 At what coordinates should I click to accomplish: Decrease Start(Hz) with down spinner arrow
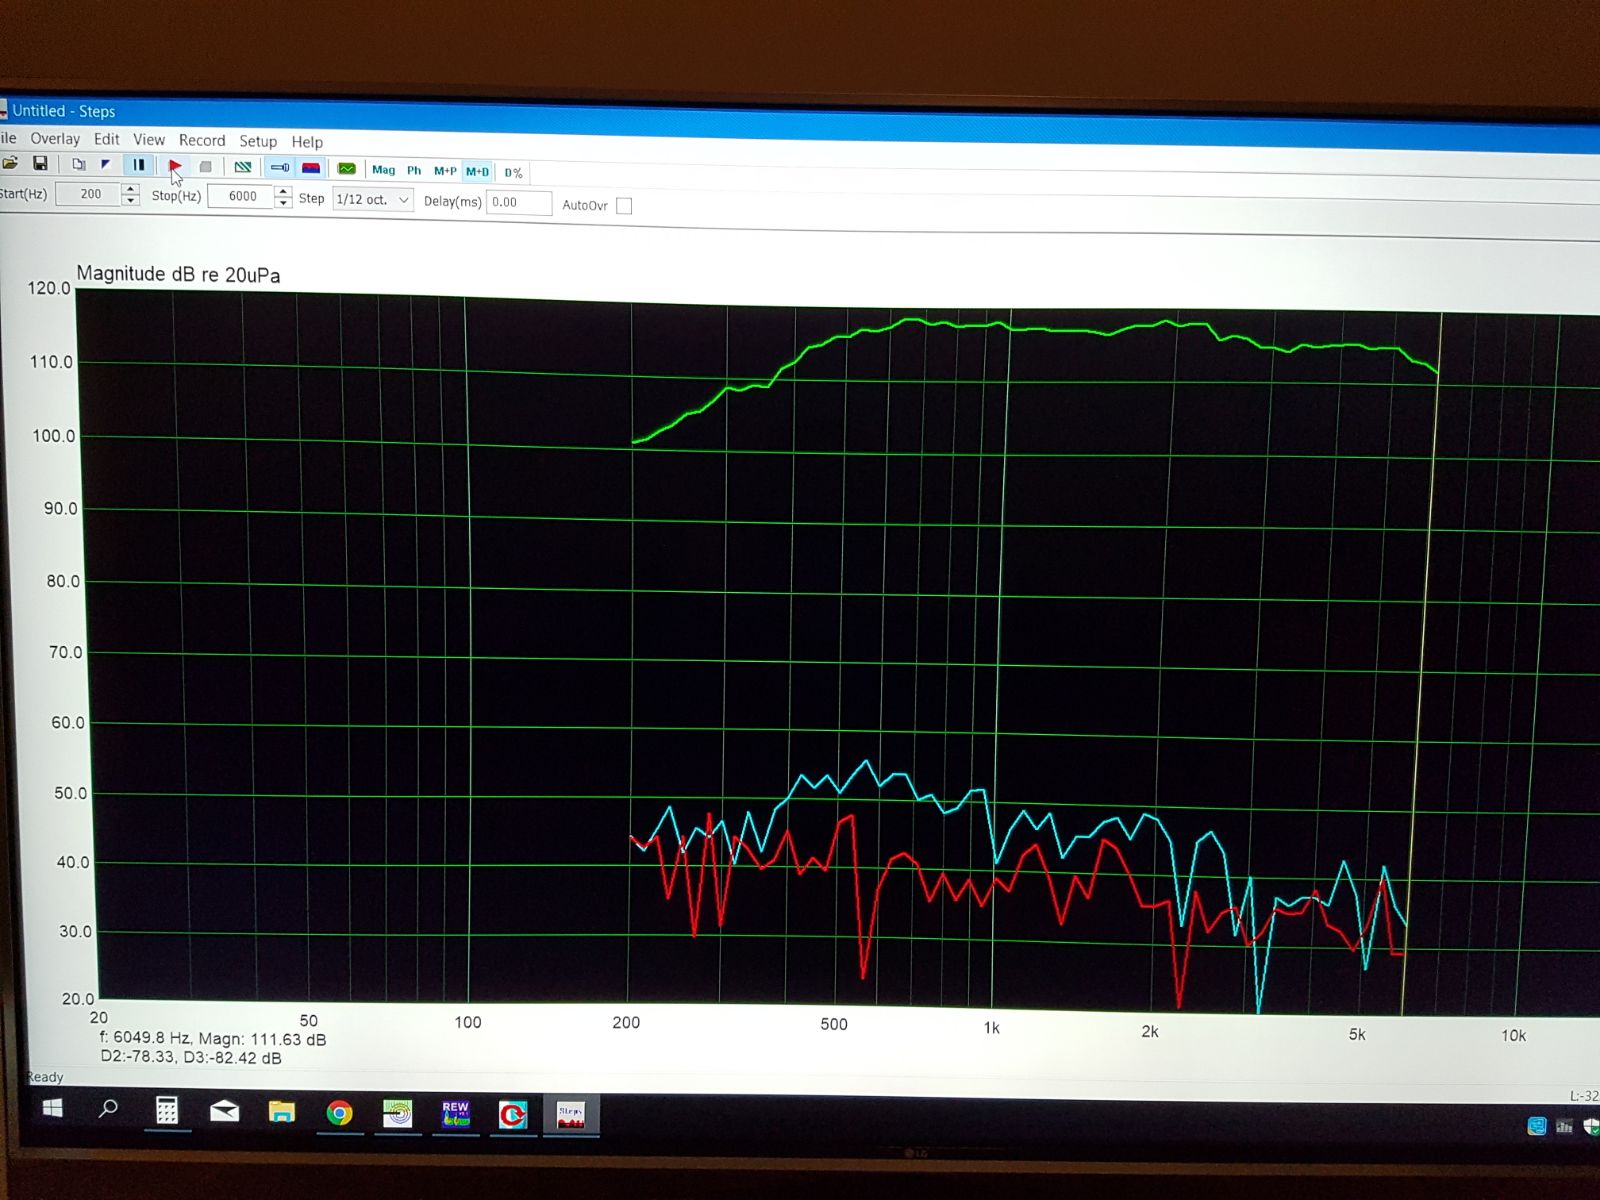131,200
